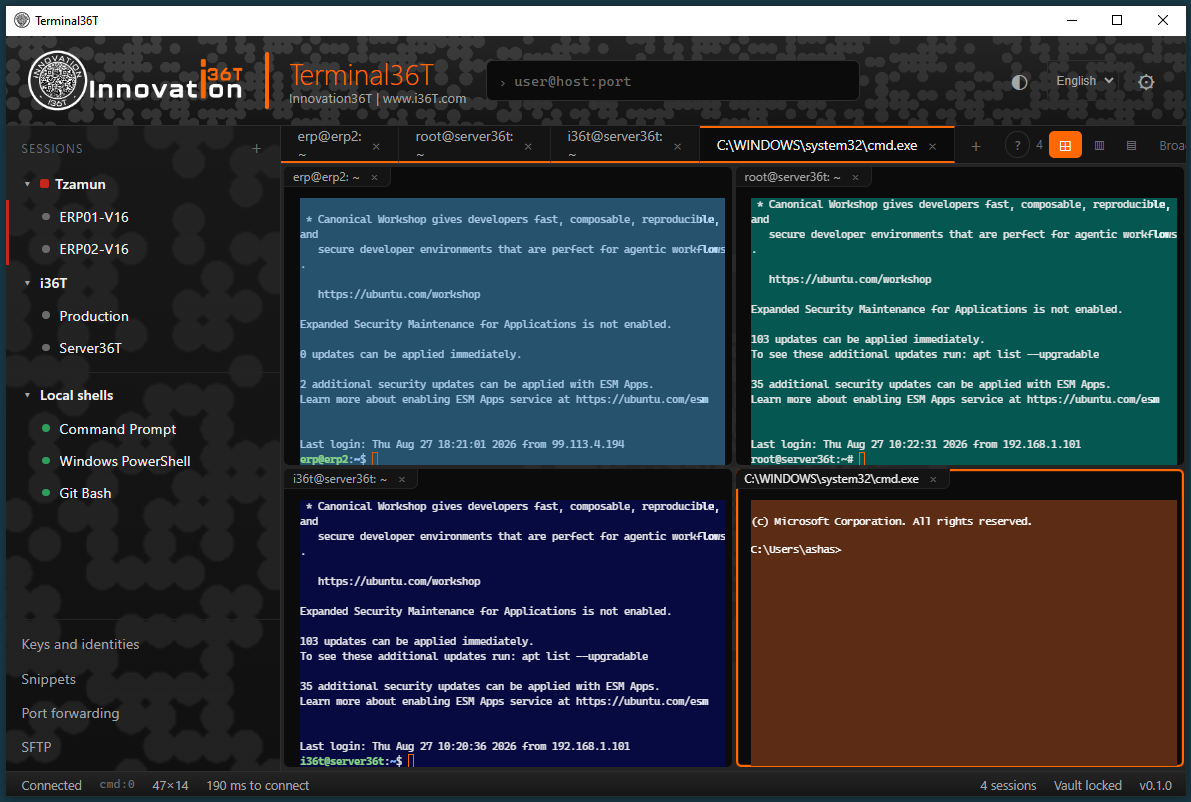Close the erp@erp2 top tab
The height and width of the screenshot is (802, 1191).
[376, 147]
